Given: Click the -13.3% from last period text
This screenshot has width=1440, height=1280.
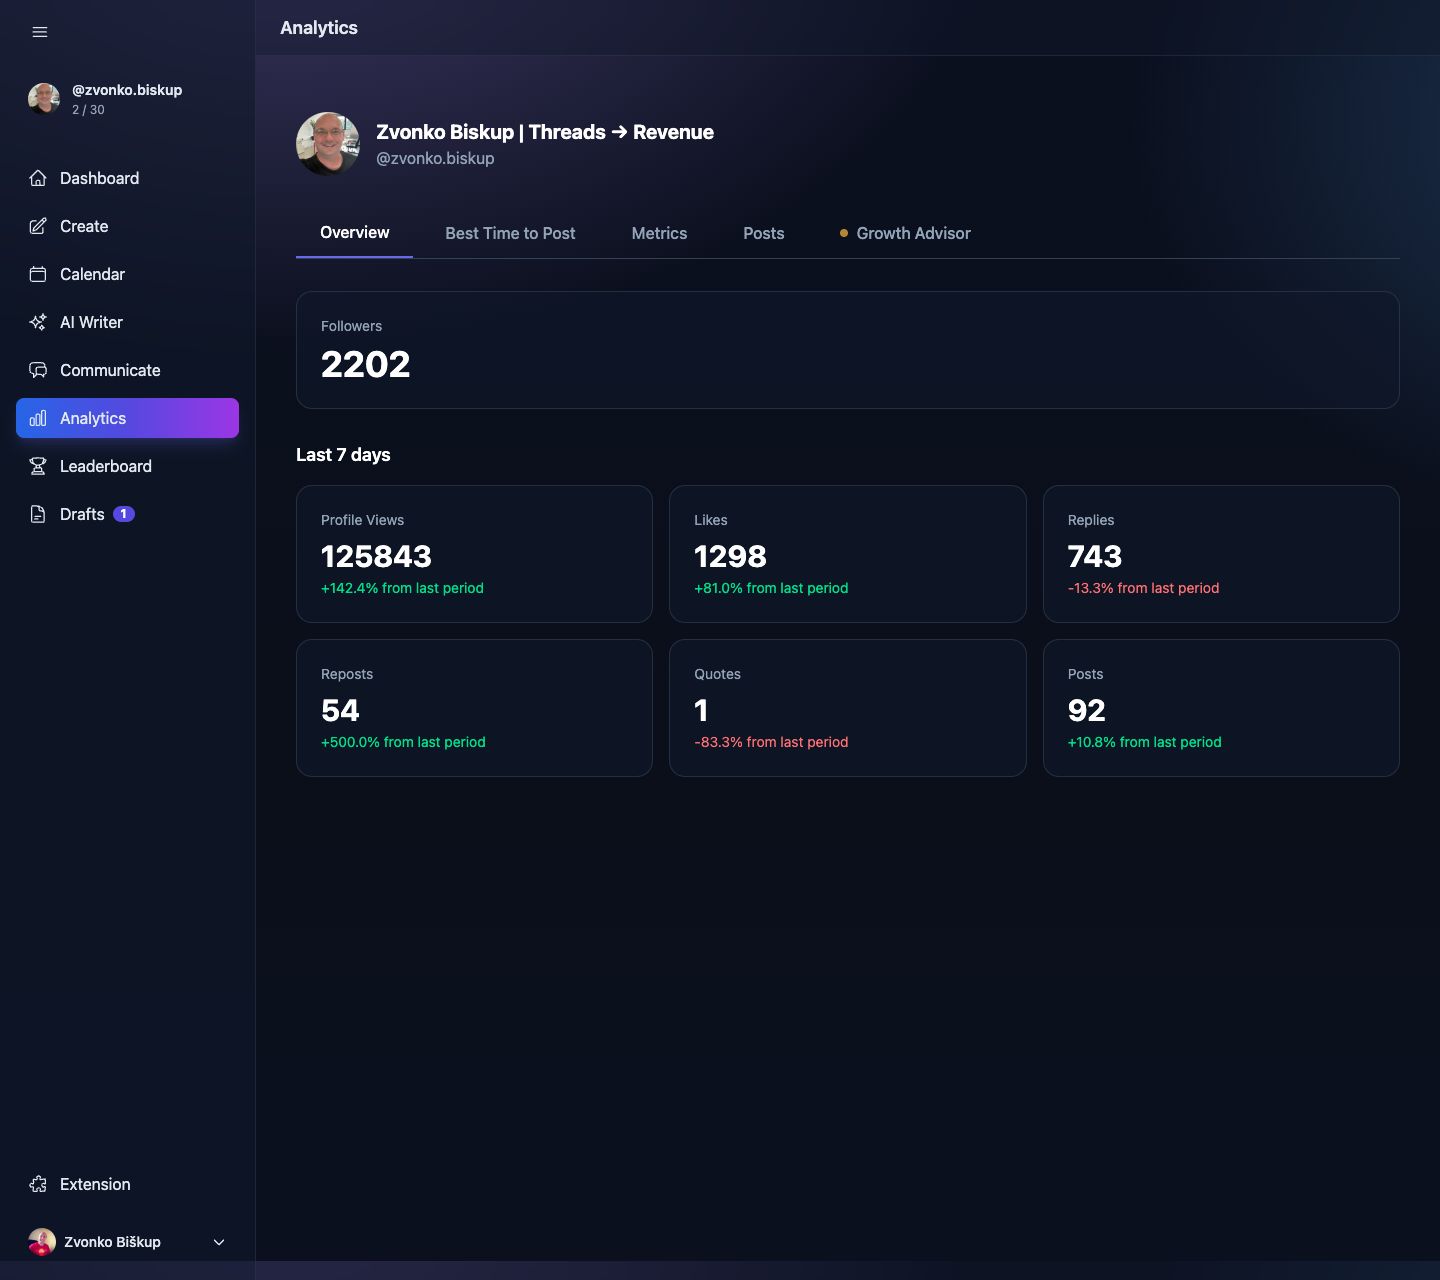Looking at the screenshot, I should click(1144, 588).
